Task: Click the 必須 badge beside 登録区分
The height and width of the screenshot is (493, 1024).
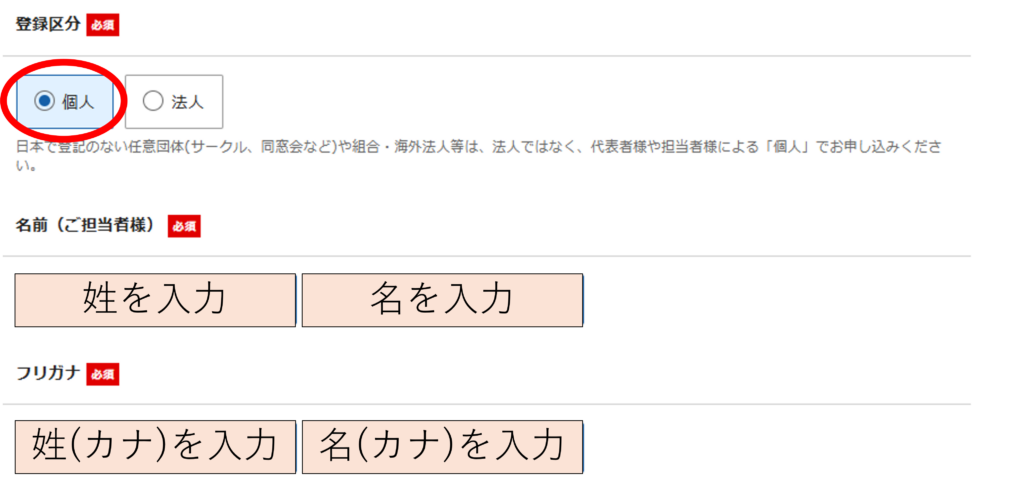Action: point(103,25)
